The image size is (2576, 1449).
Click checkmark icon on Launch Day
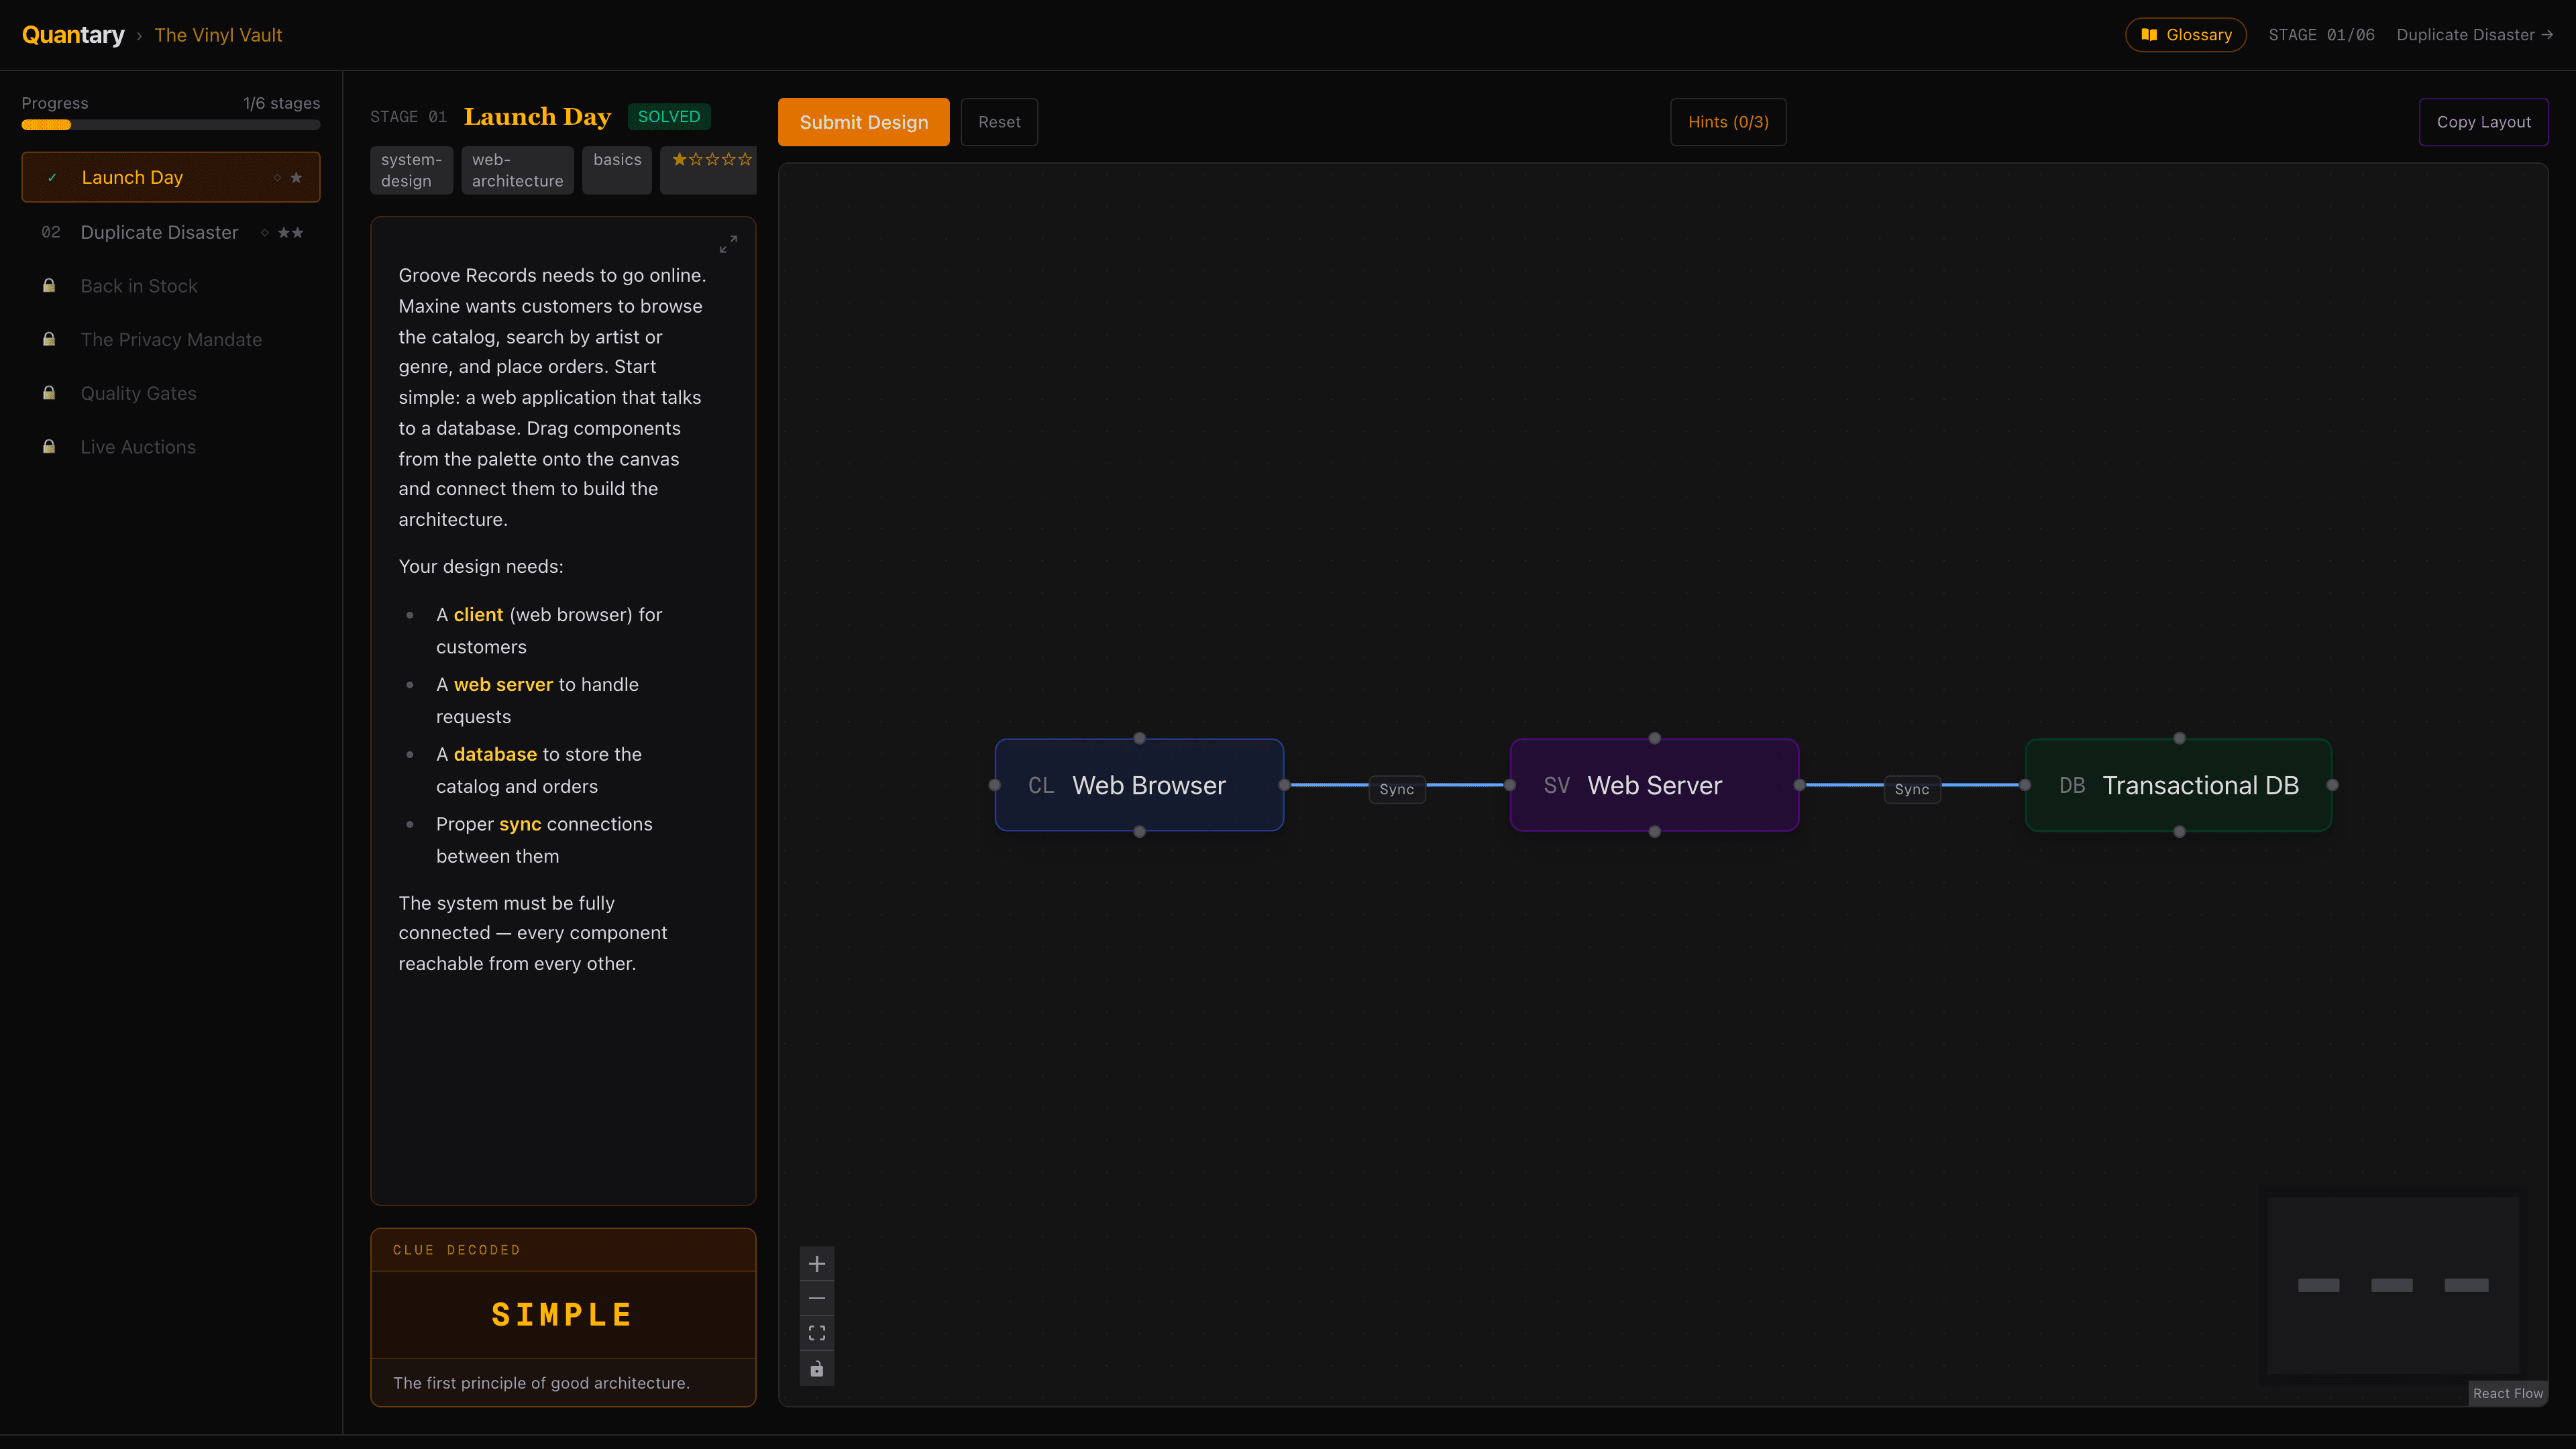click(x=52, y=178)
